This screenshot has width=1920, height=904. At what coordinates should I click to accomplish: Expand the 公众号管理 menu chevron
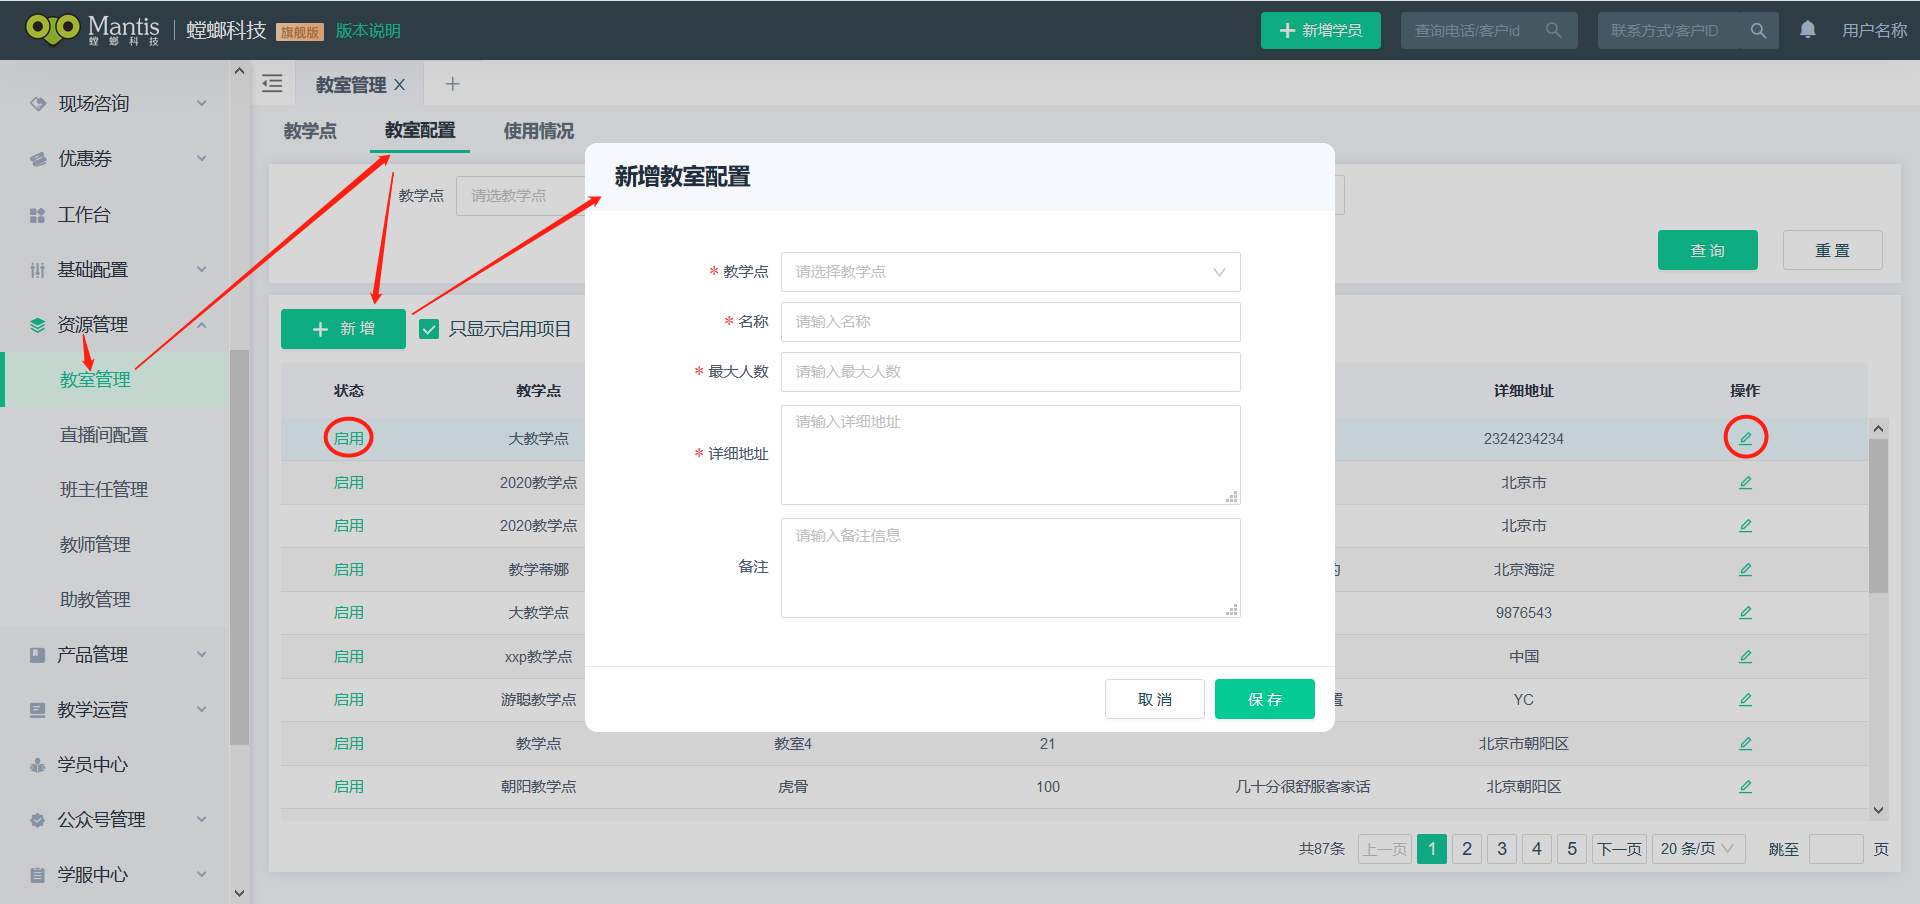(x=201, y=820)
